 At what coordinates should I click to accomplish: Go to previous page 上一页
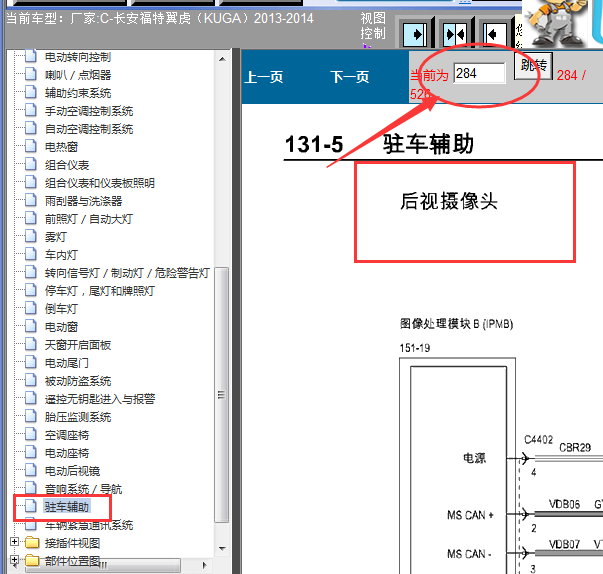(264, 77)
